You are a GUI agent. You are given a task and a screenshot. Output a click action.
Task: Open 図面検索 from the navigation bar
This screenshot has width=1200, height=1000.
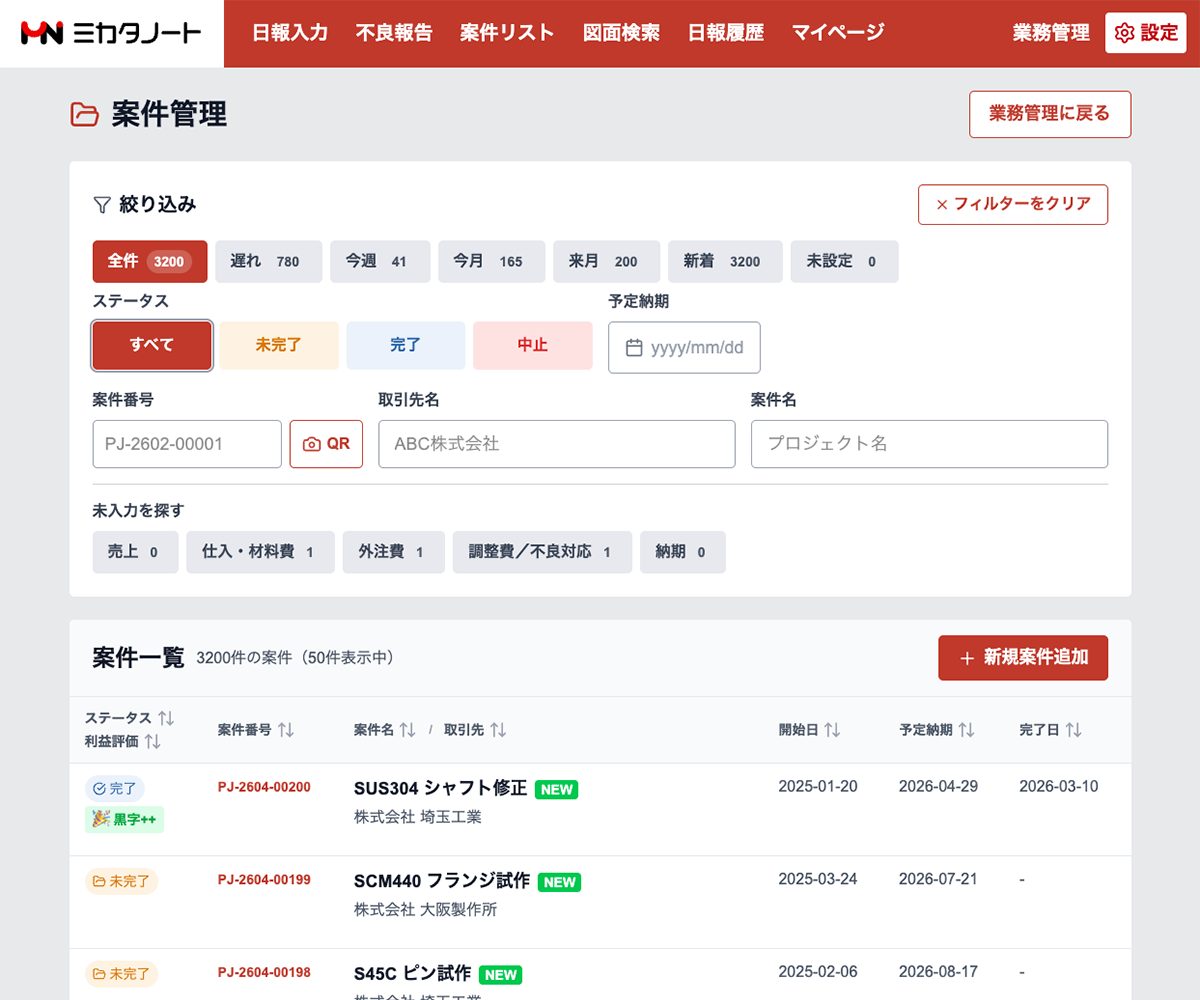[621, 32]
